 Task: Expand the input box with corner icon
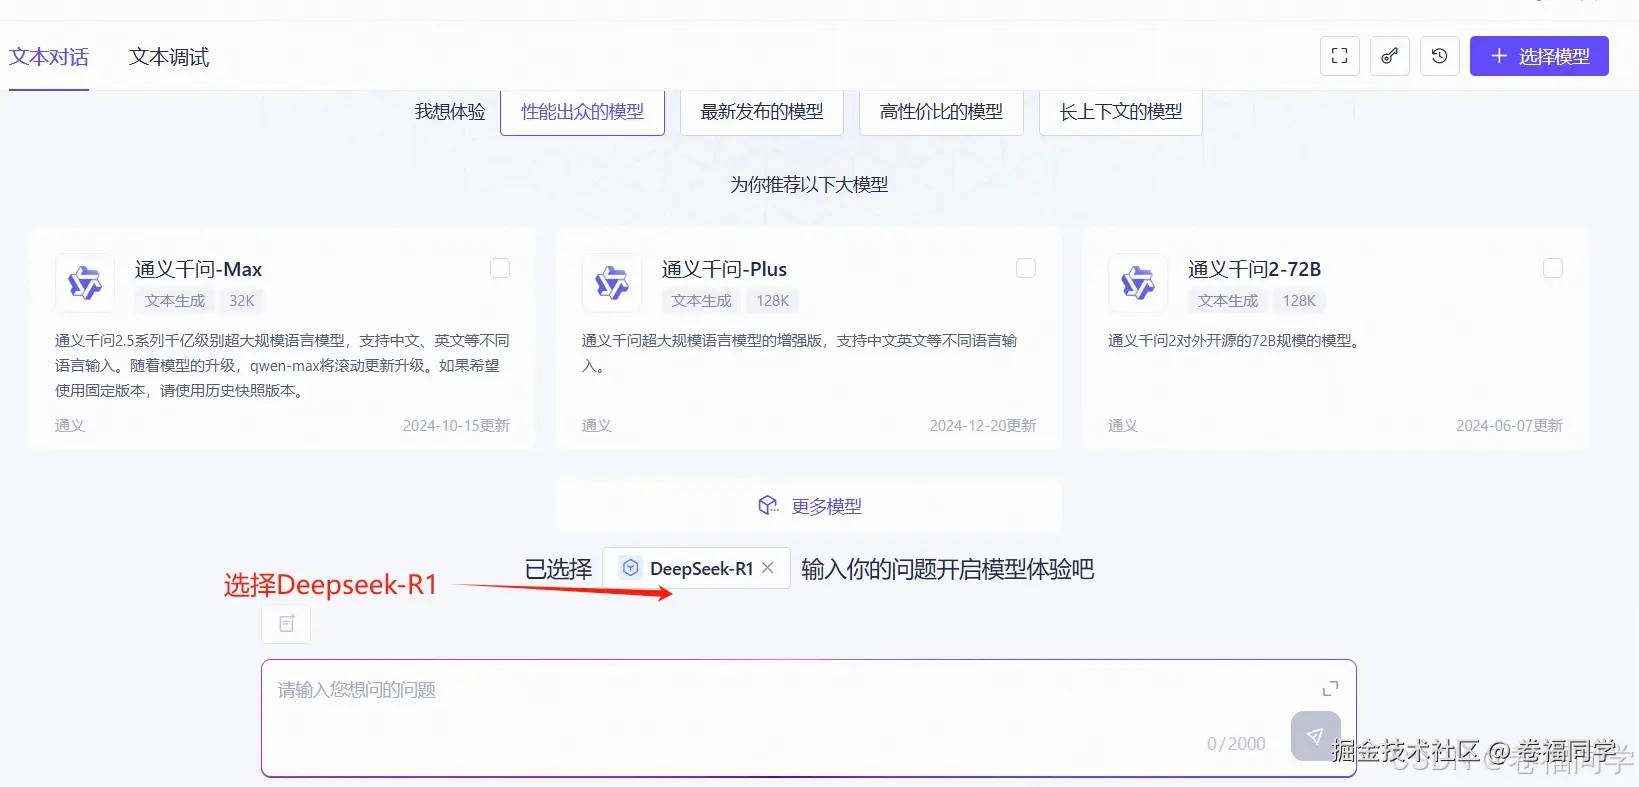1330,689
